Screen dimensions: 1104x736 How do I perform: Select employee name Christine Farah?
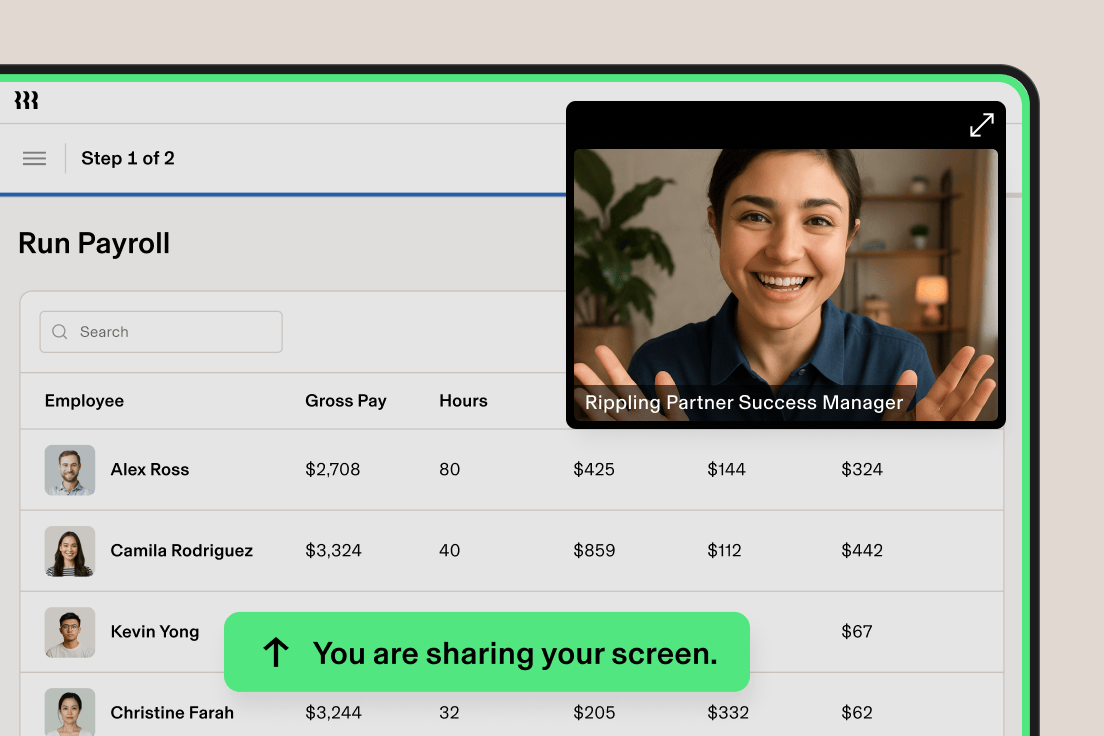(x=172, y=713)
